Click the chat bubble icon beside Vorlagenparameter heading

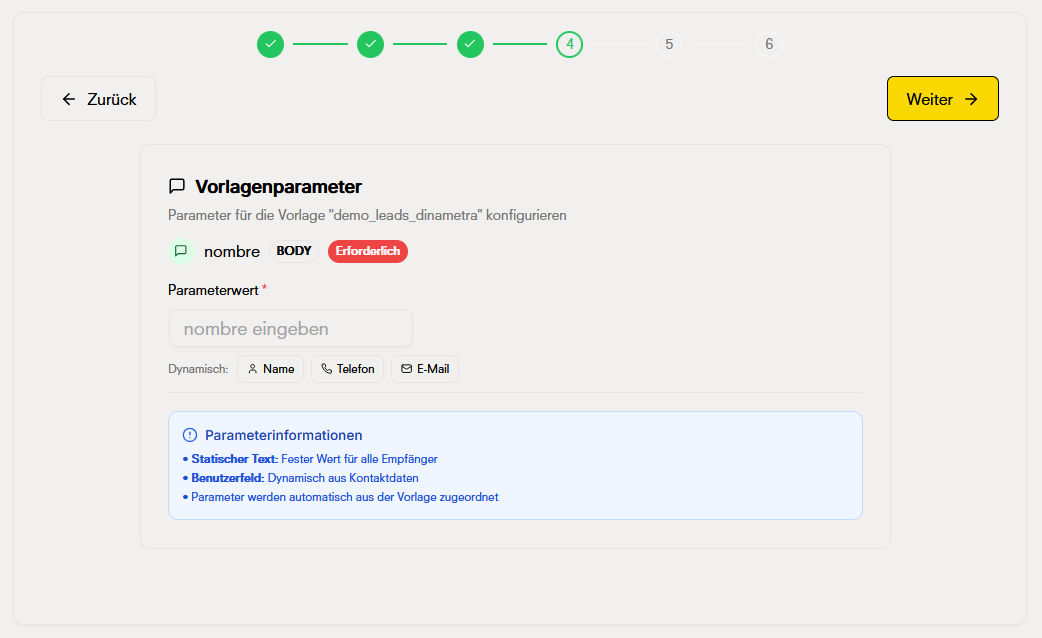[x=177, y=186]
